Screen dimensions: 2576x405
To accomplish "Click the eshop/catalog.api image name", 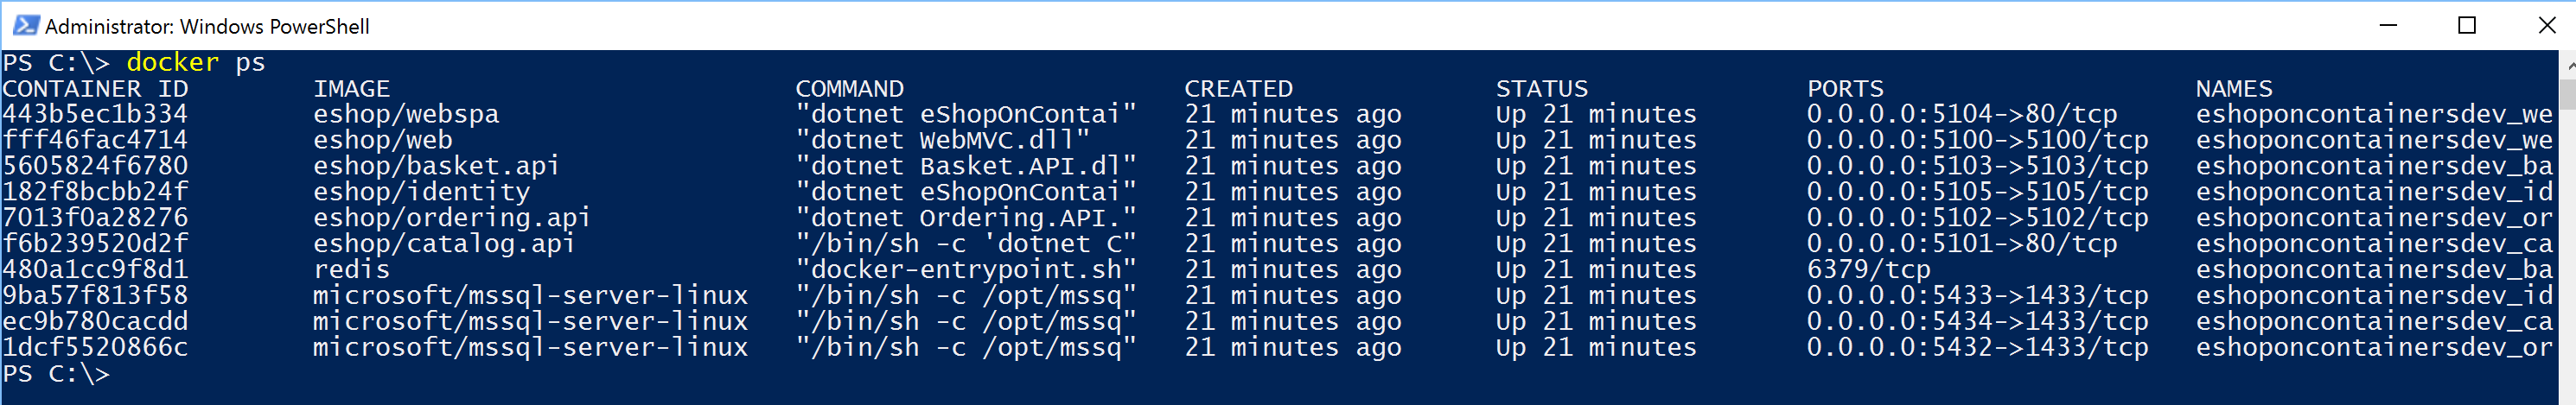I will [444, 244].
